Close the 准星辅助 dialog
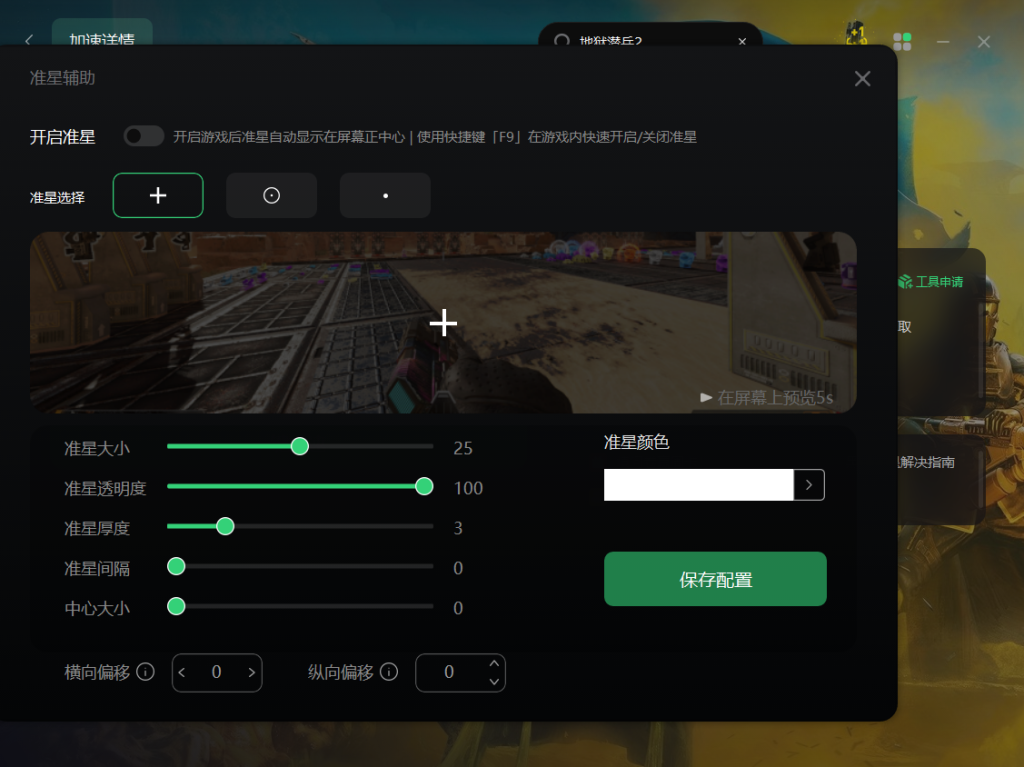This screenshot has width=1024, height=767. click(862, 79)
